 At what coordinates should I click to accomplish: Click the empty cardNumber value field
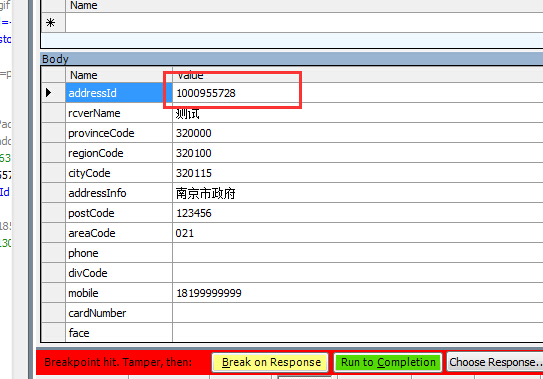point(358,313)
